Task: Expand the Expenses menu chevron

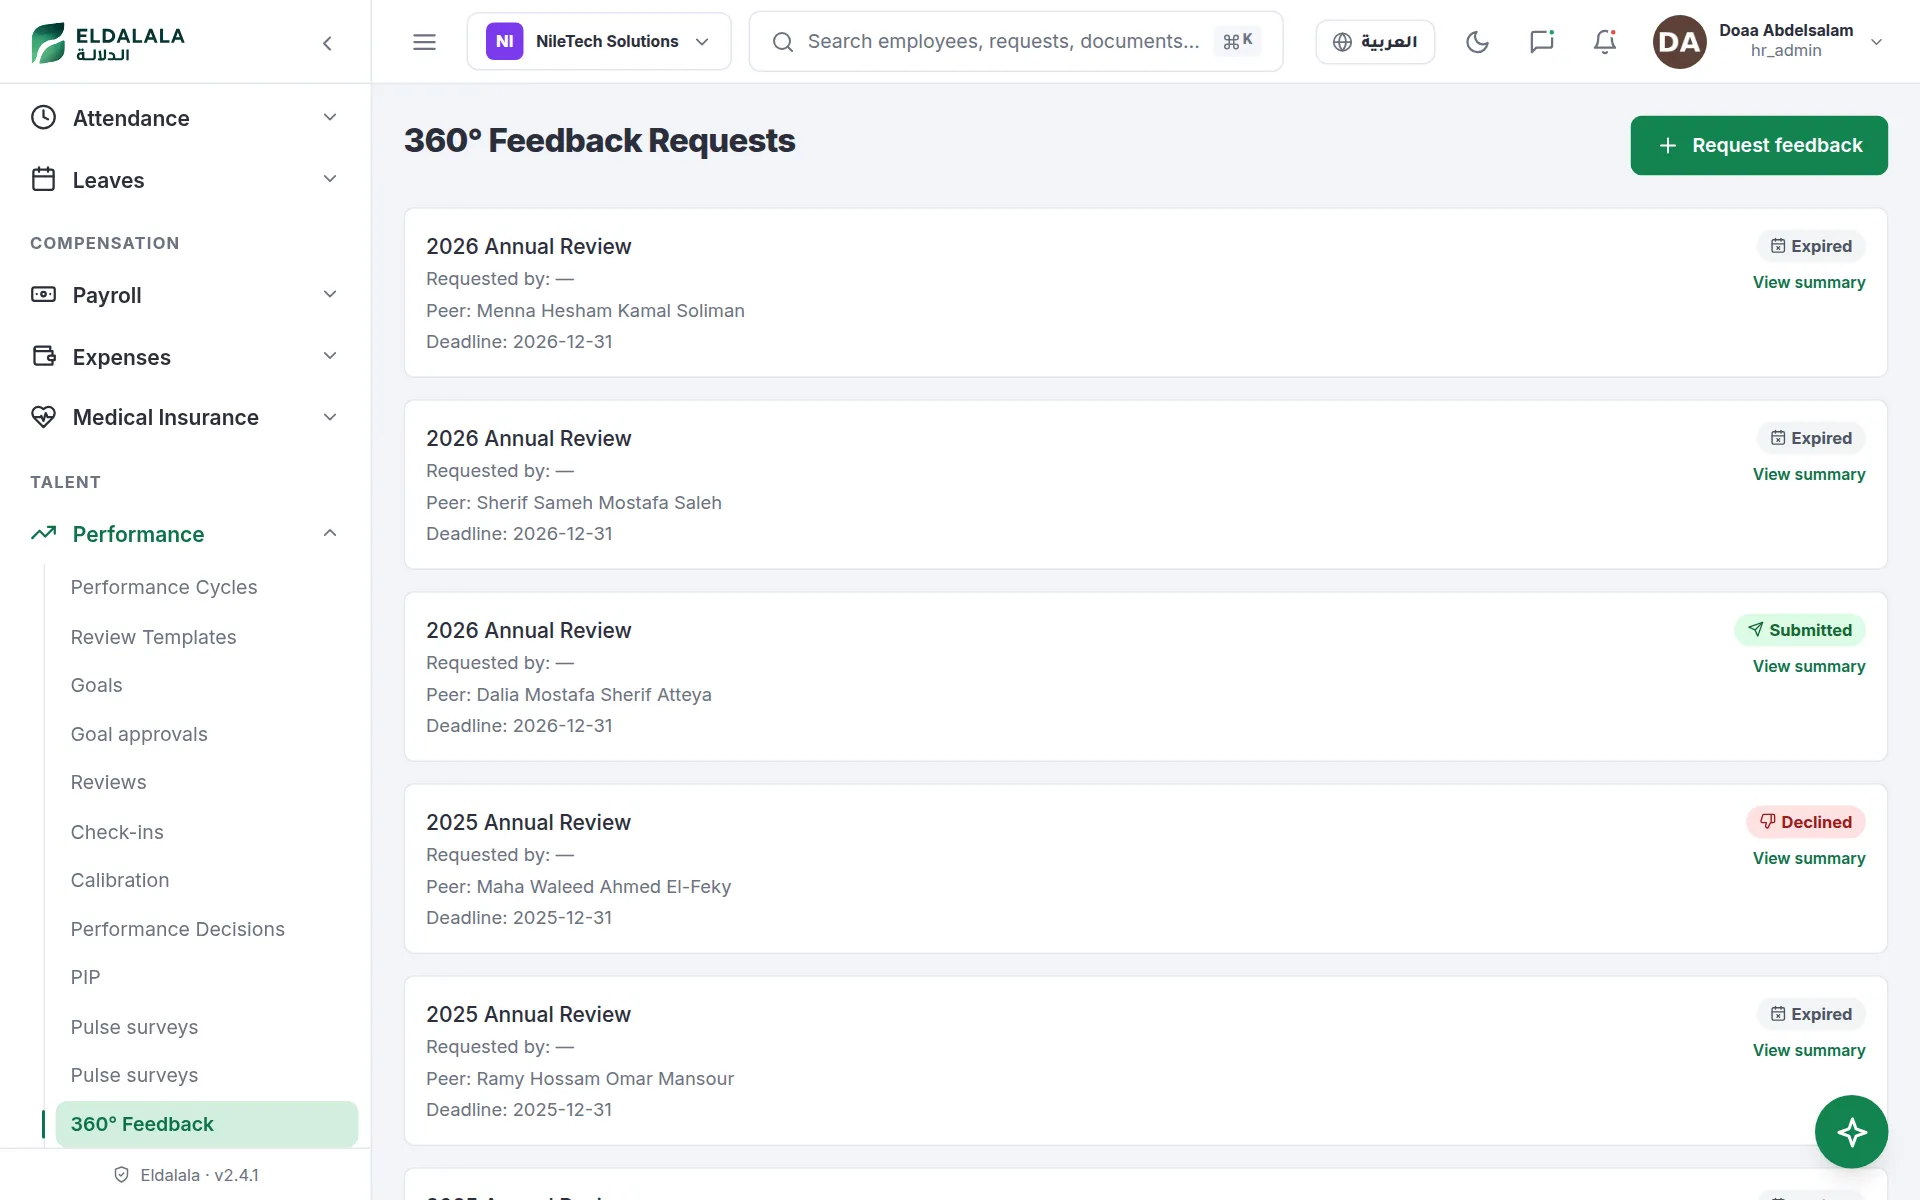Action: point(330,356)
